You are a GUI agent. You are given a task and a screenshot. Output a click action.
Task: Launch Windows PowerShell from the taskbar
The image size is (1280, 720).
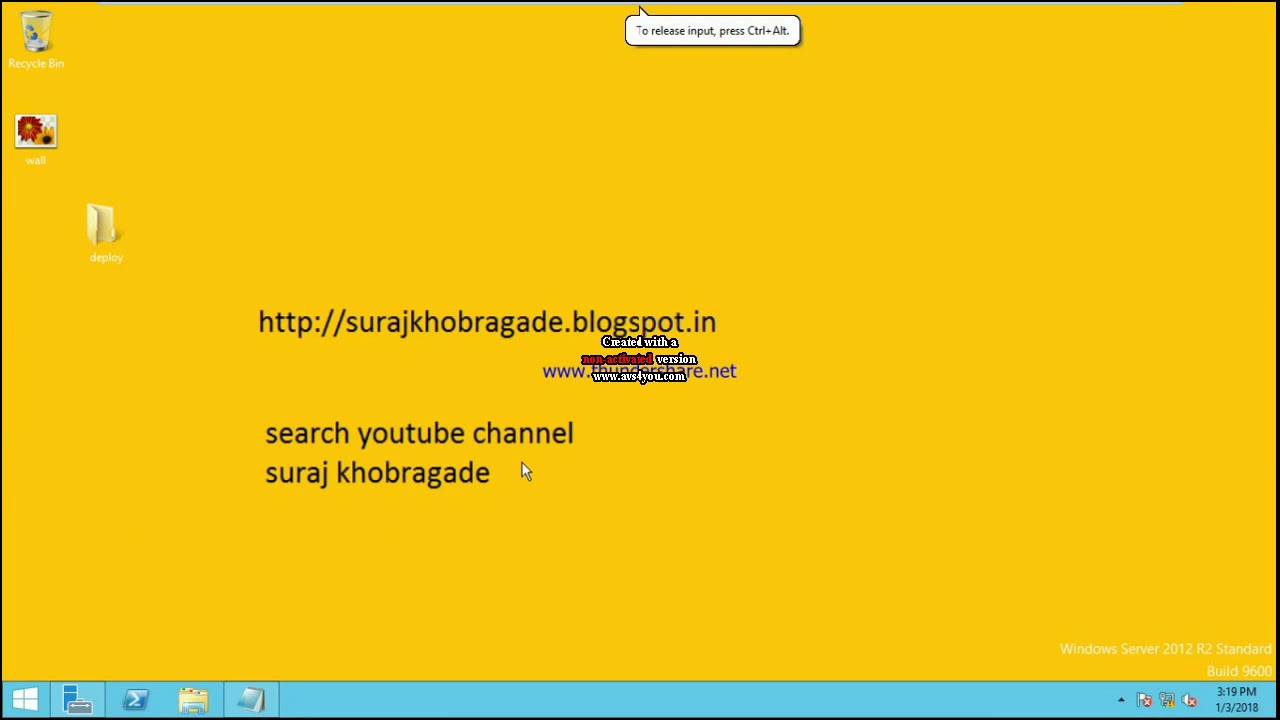(x=135, y=700)
